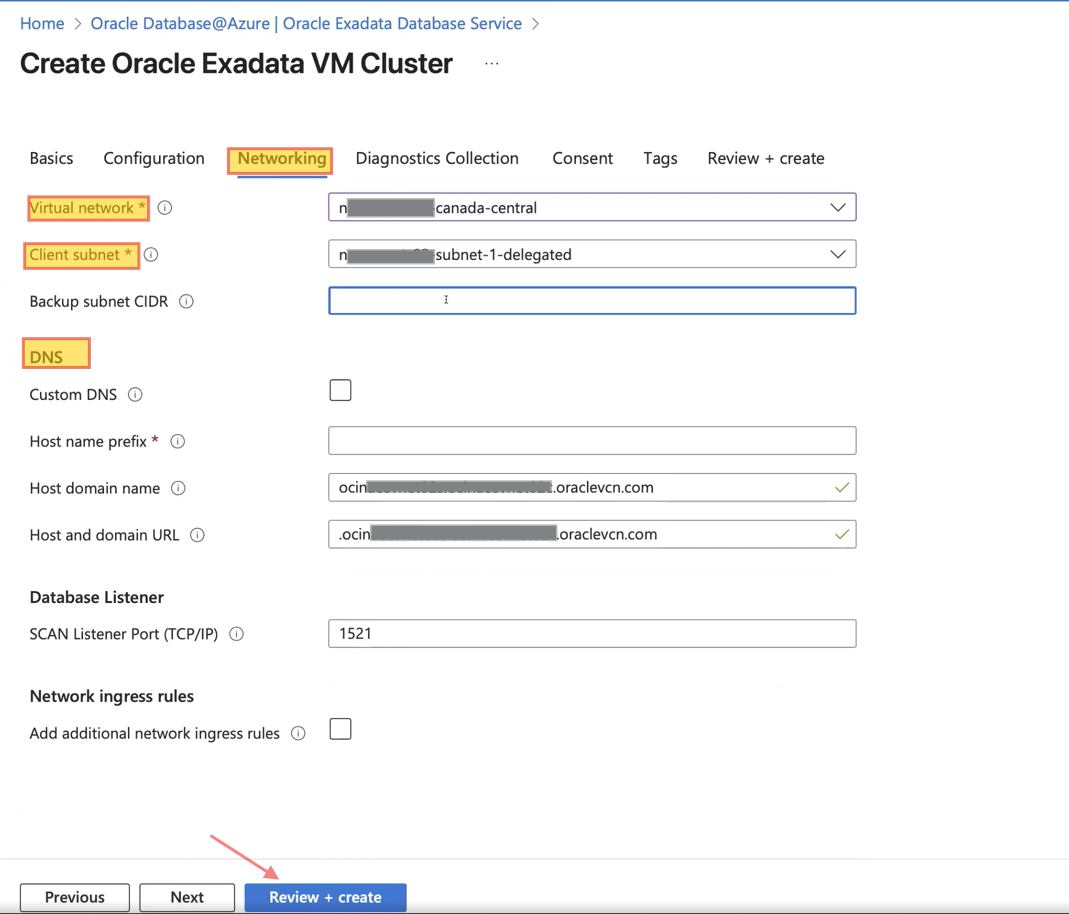The image size is (1069, 914).
Task: Click the Host and domain URL field
Action: tap(592, 534)
